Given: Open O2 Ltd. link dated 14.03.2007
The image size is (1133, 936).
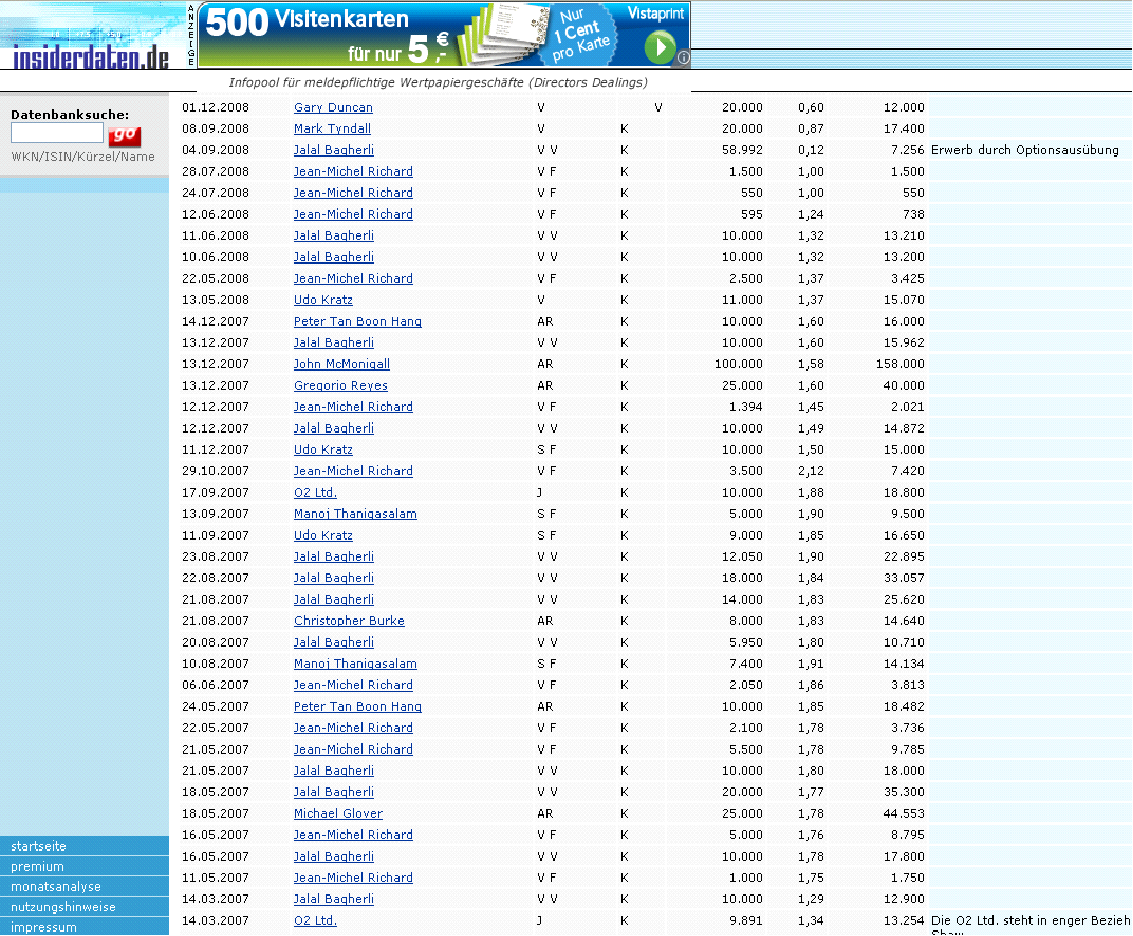Looking at the screenshot, I should pos(315,921).
